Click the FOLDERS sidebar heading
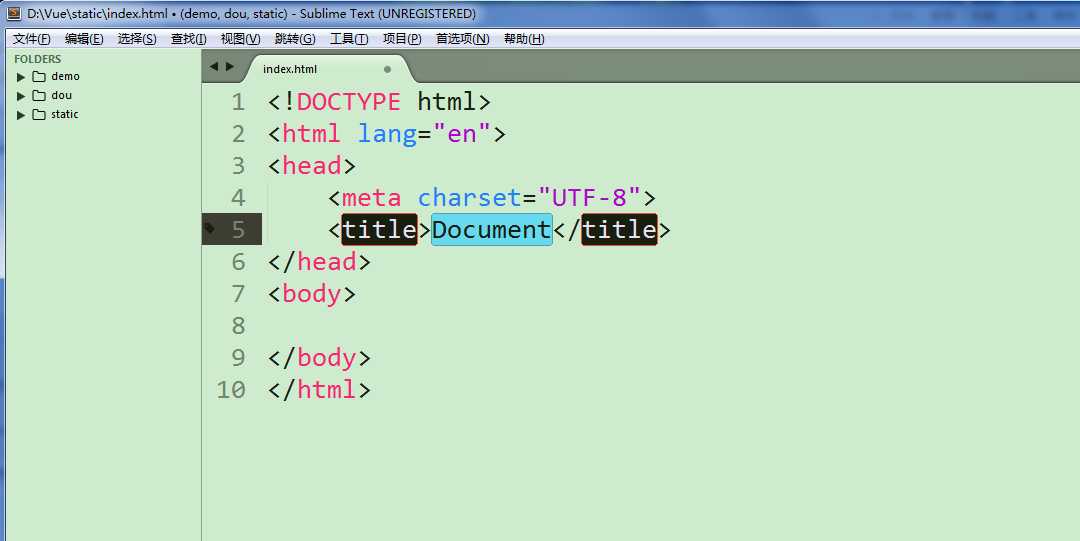 (37, 59)
